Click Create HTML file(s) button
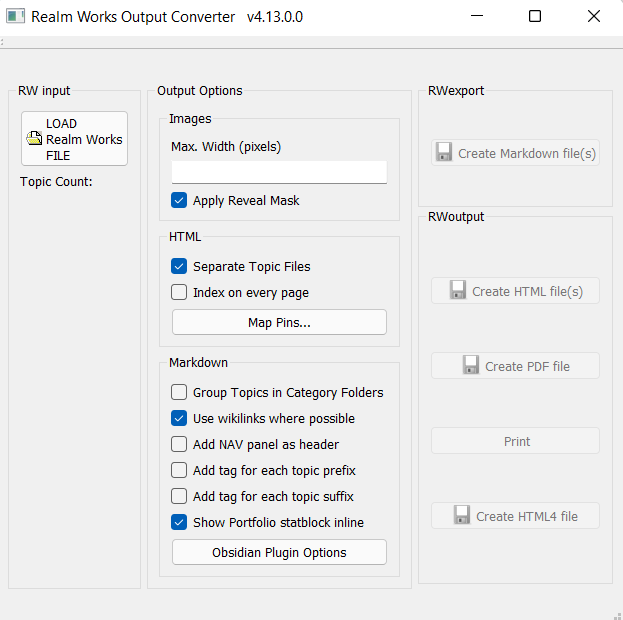This screenshot has height=620, width=623. [x=515, y=291]
